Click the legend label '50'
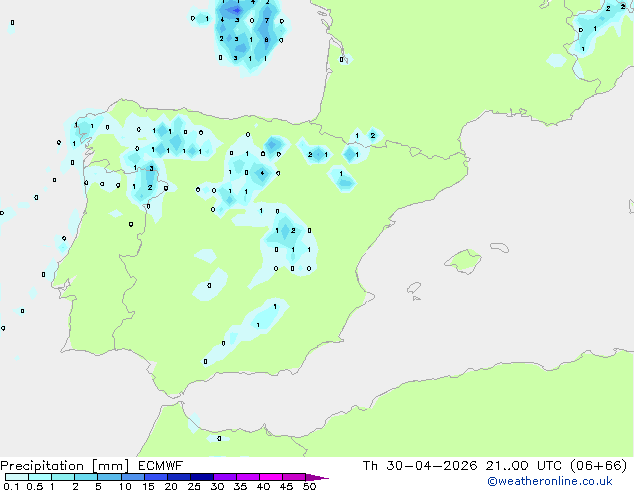Image resolution: width=634 pixels, height=490 pixels. click(309, 486)
